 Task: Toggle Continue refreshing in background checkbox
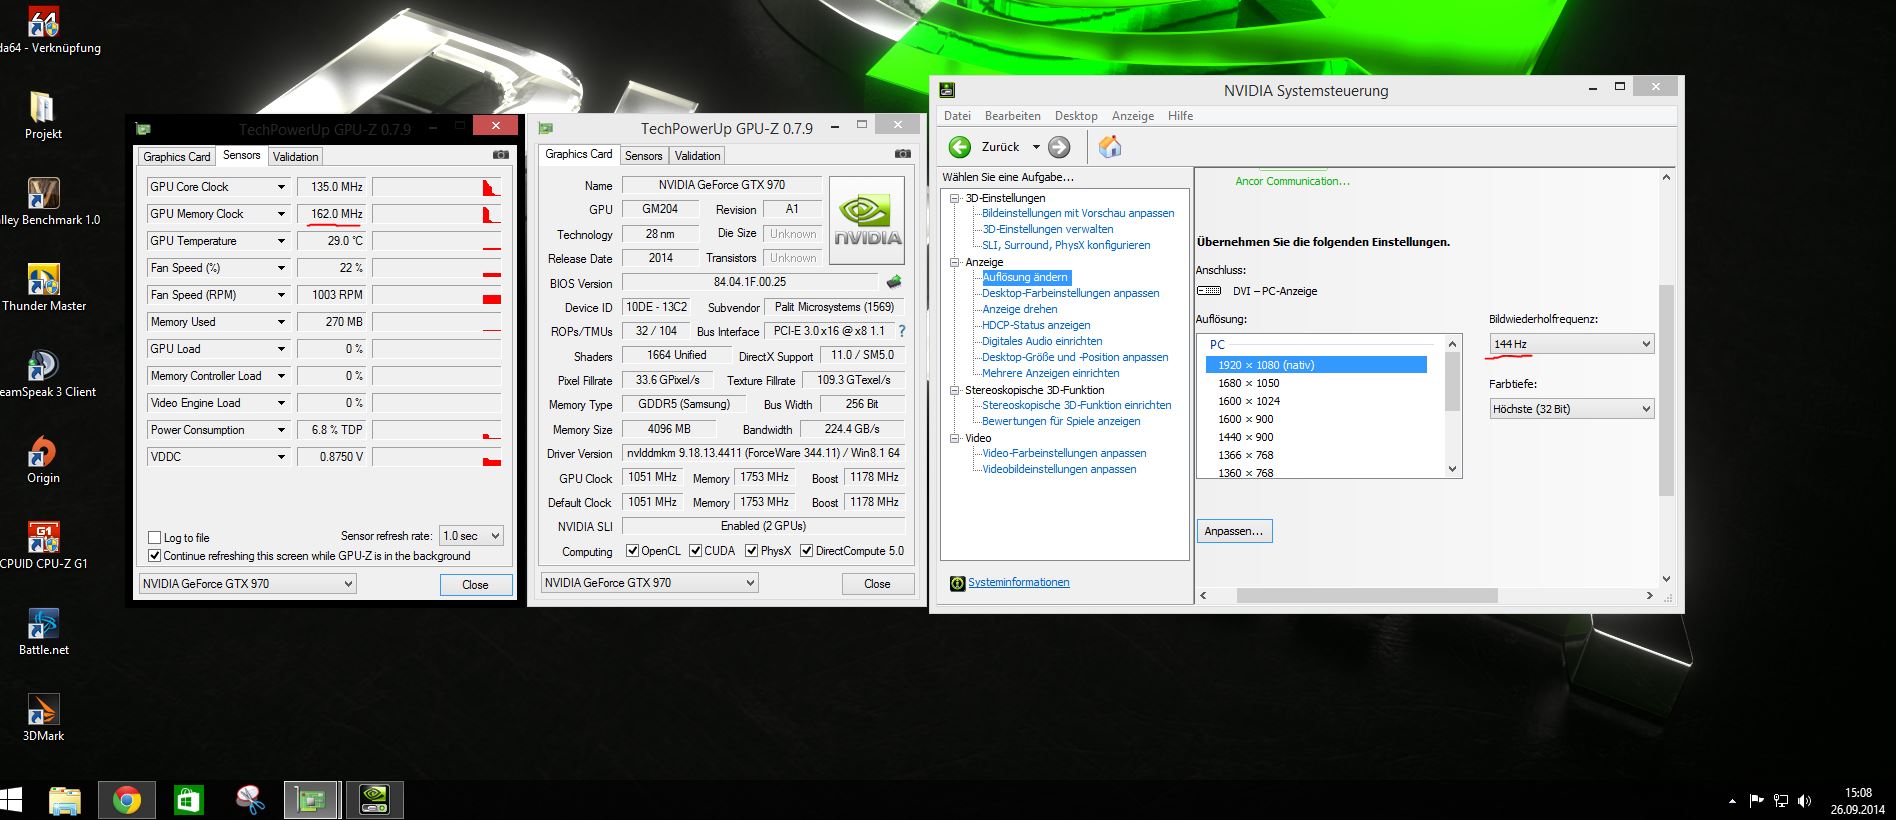pos(155,555)
